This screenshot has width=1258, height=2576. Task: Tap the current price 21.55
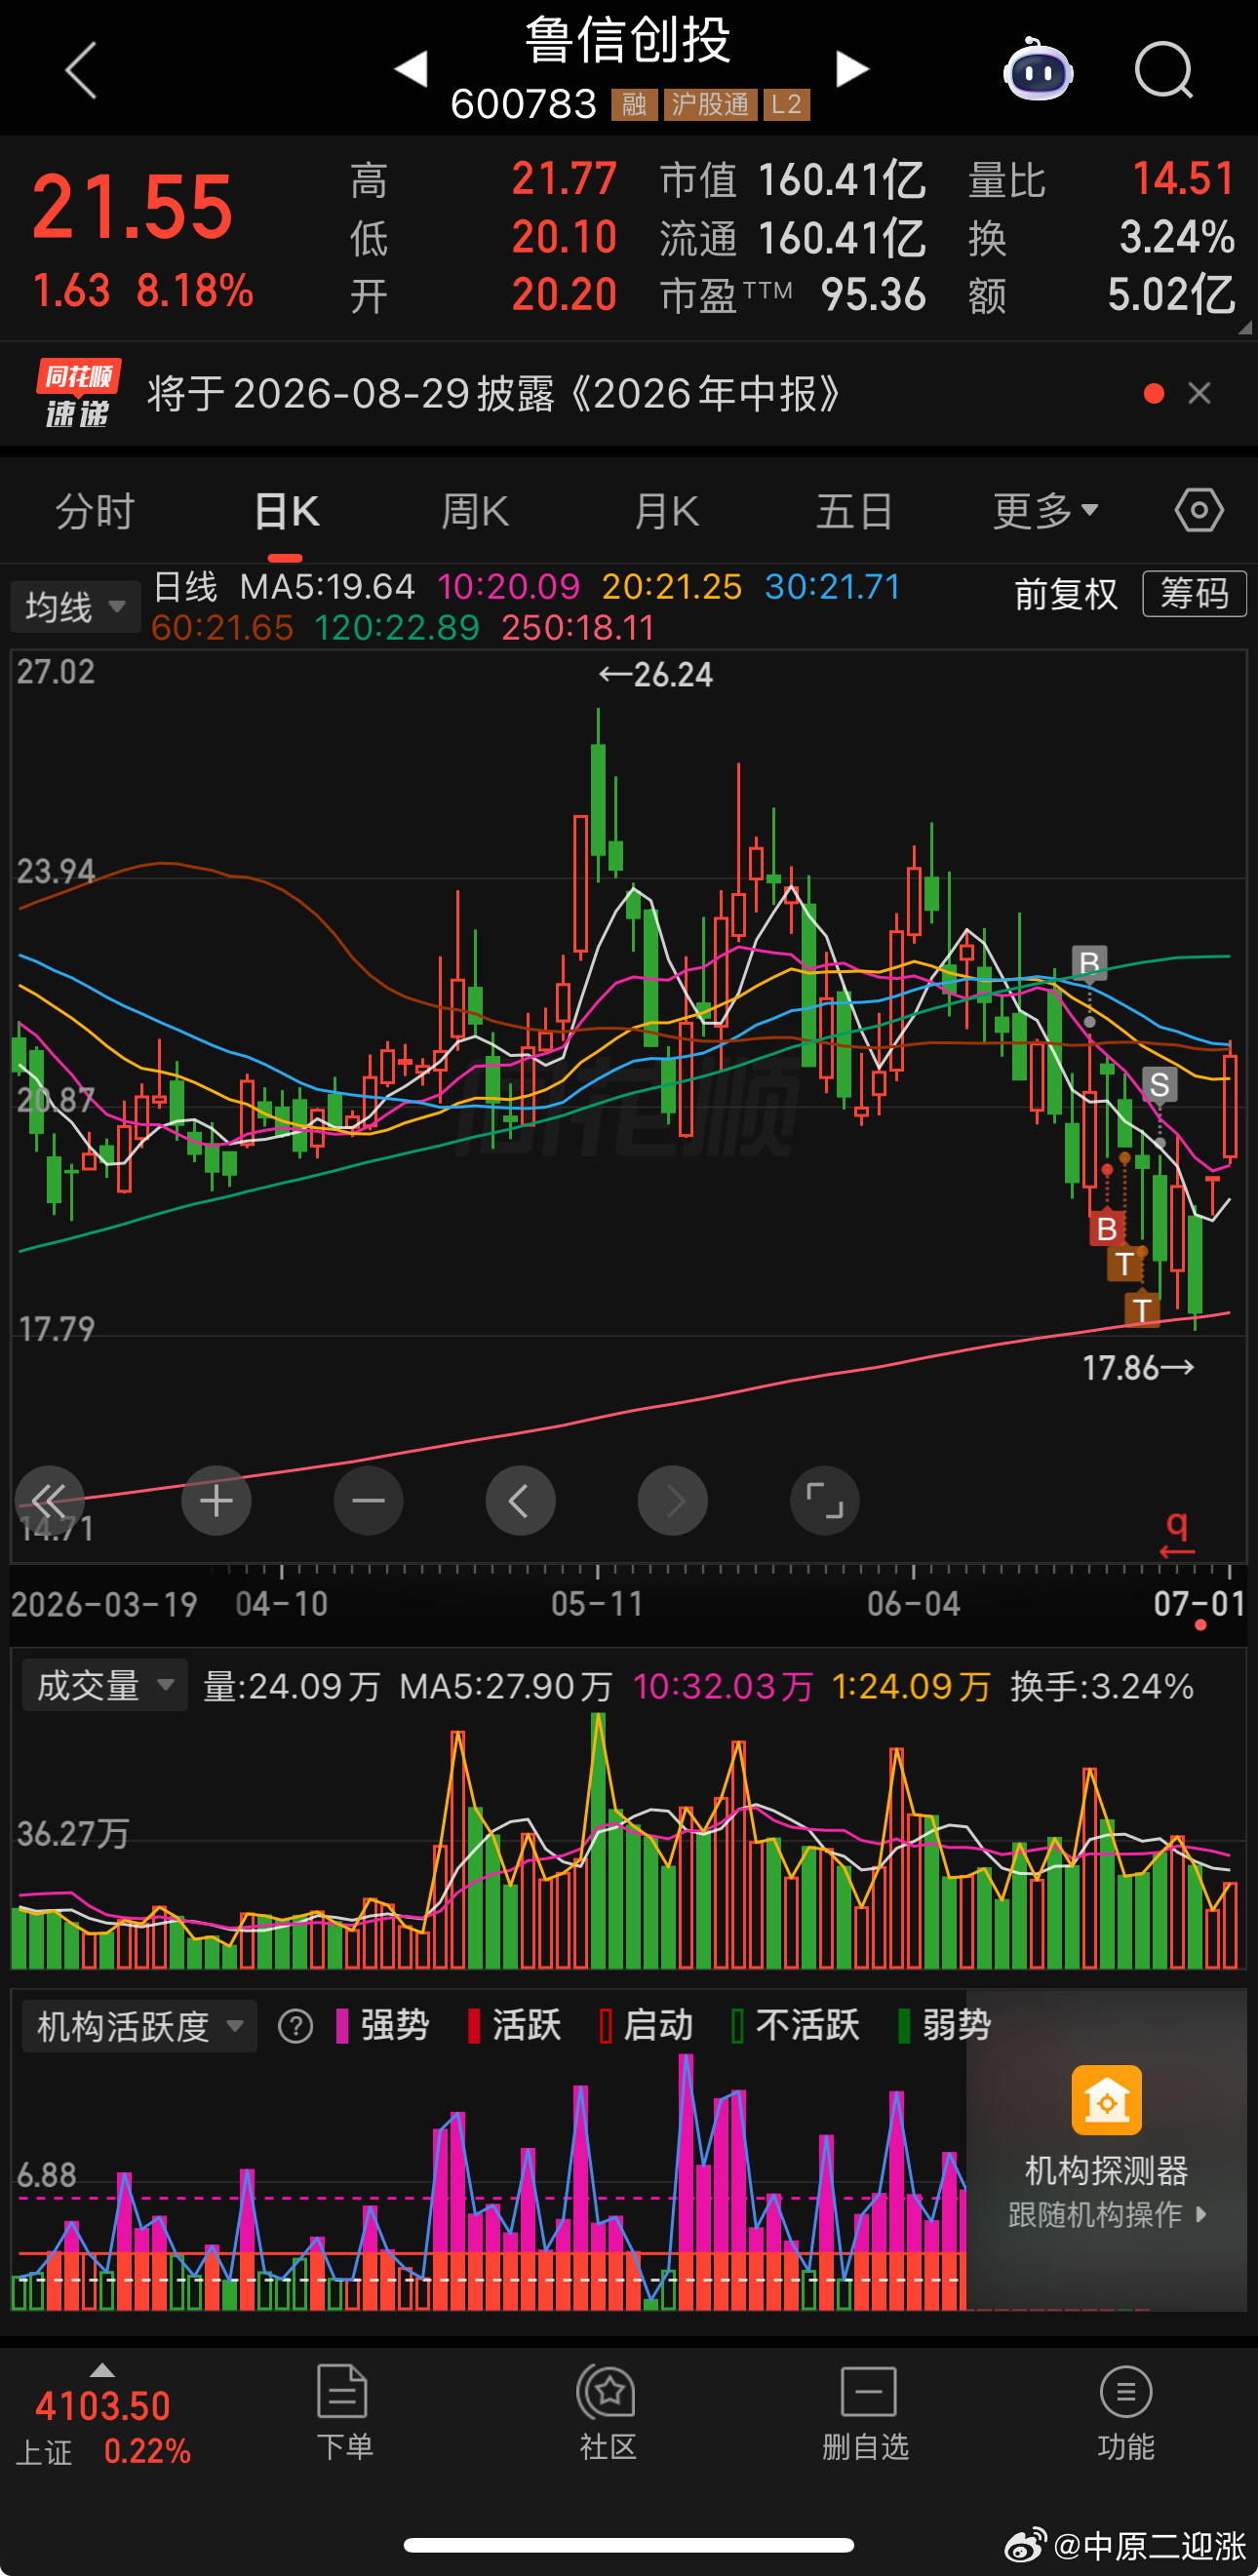click(x=132, y=207)
